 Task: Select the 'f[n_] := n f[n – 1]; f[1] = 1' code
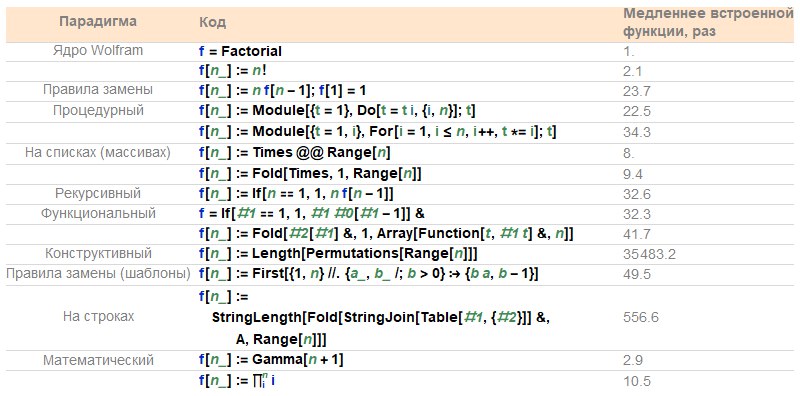(x=283, y=91)
